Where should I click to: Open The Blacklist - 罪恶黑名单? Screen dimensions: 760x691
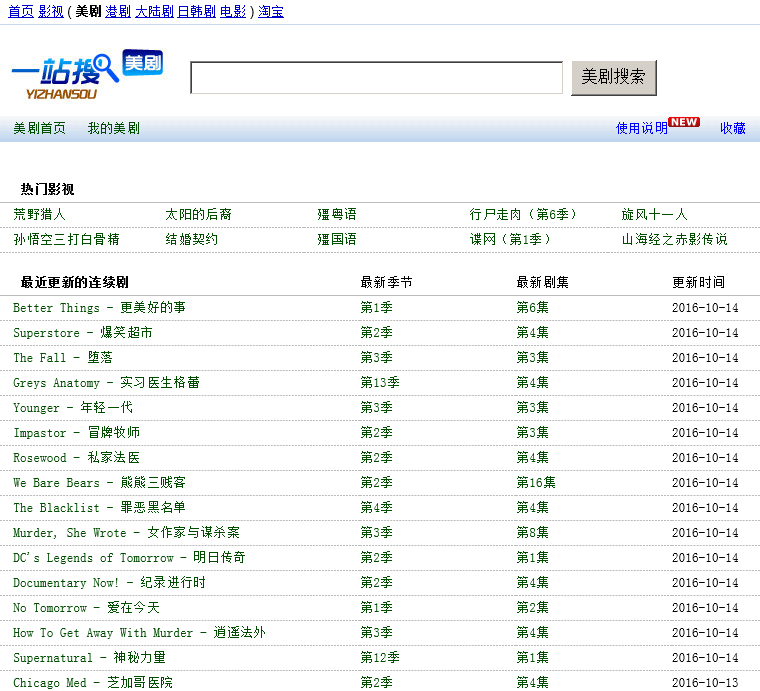point(99,508)
